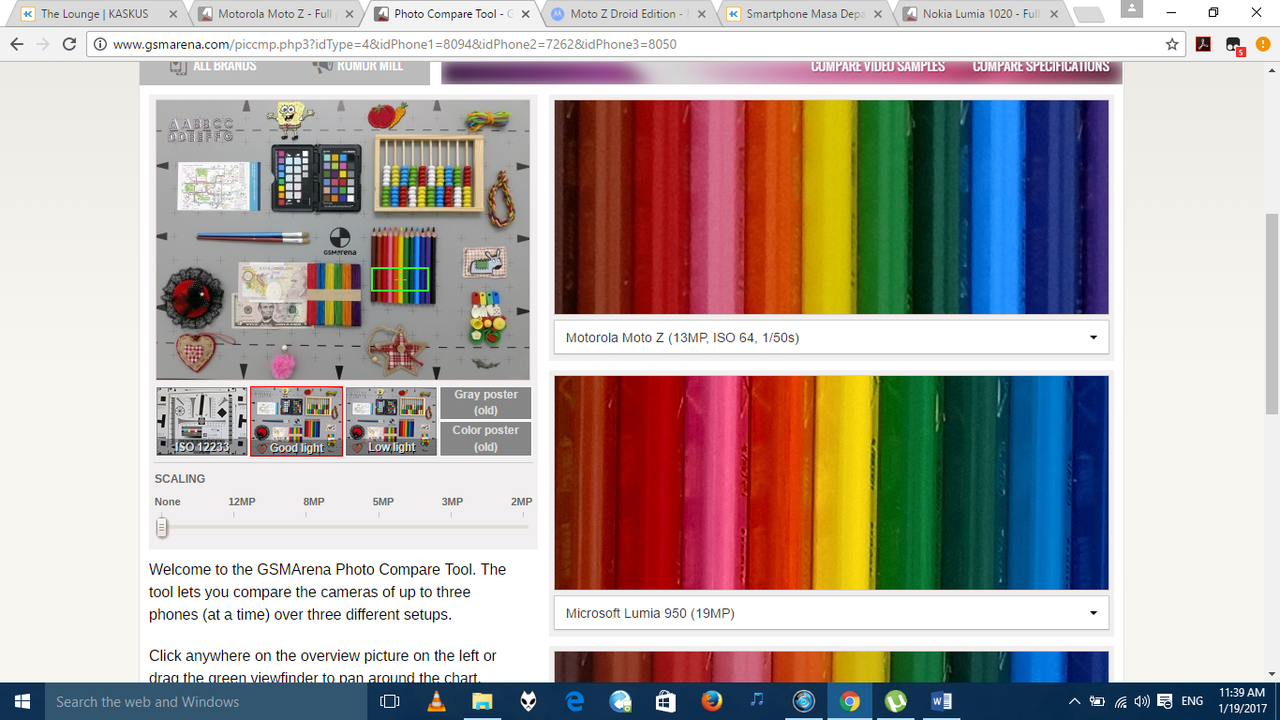Select the Good light chart thumbnail
Viewport: 1280px width, 720px height.
click(297, 422)
